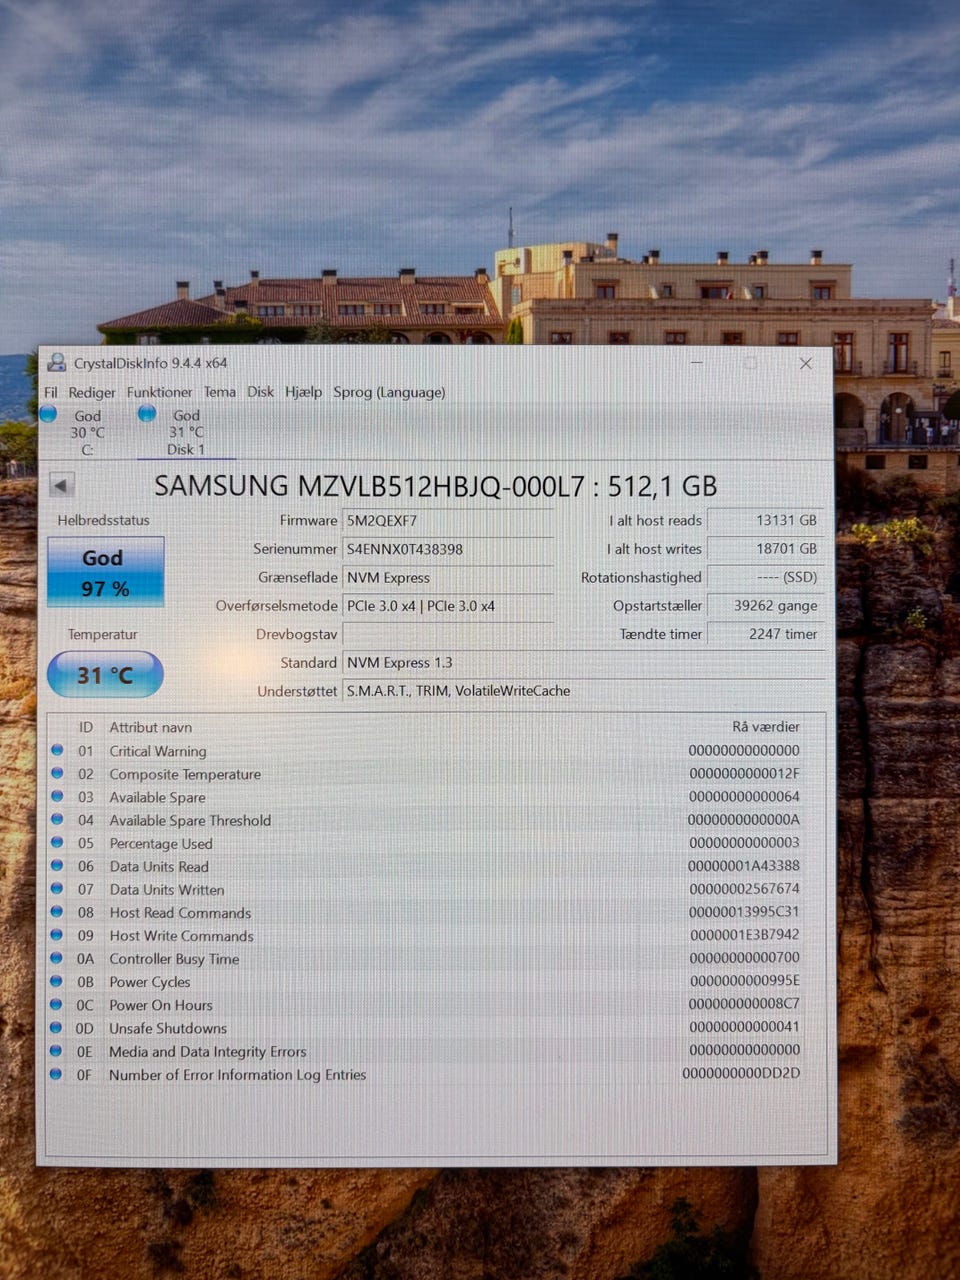Click status dot of Critical Warning row

click(x=57, y=750)
